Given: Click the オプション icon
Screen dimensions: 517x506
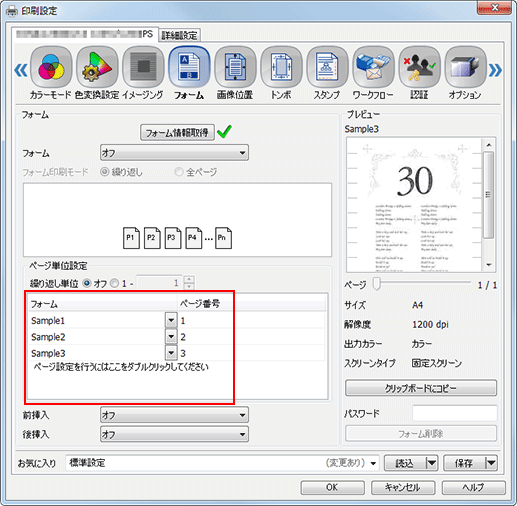Looking at the screenshot, I should click(x=465, y=68).
